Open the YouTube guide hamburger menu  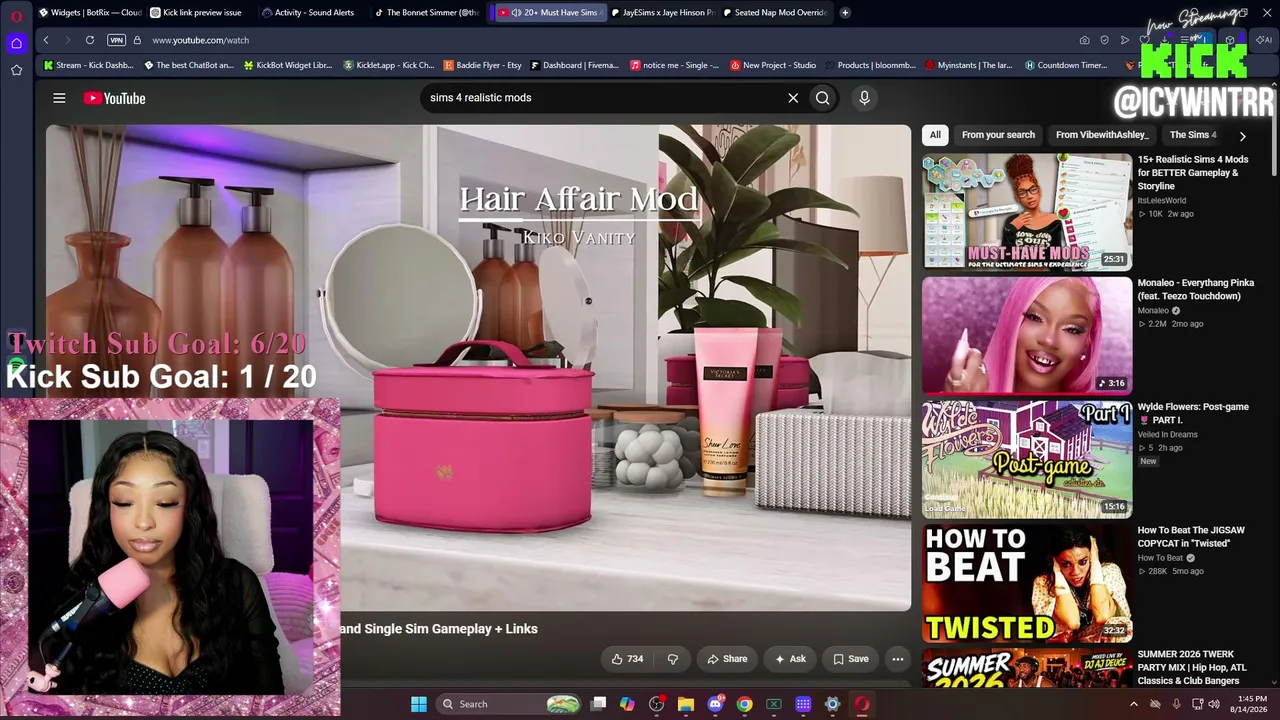(59, 98)
